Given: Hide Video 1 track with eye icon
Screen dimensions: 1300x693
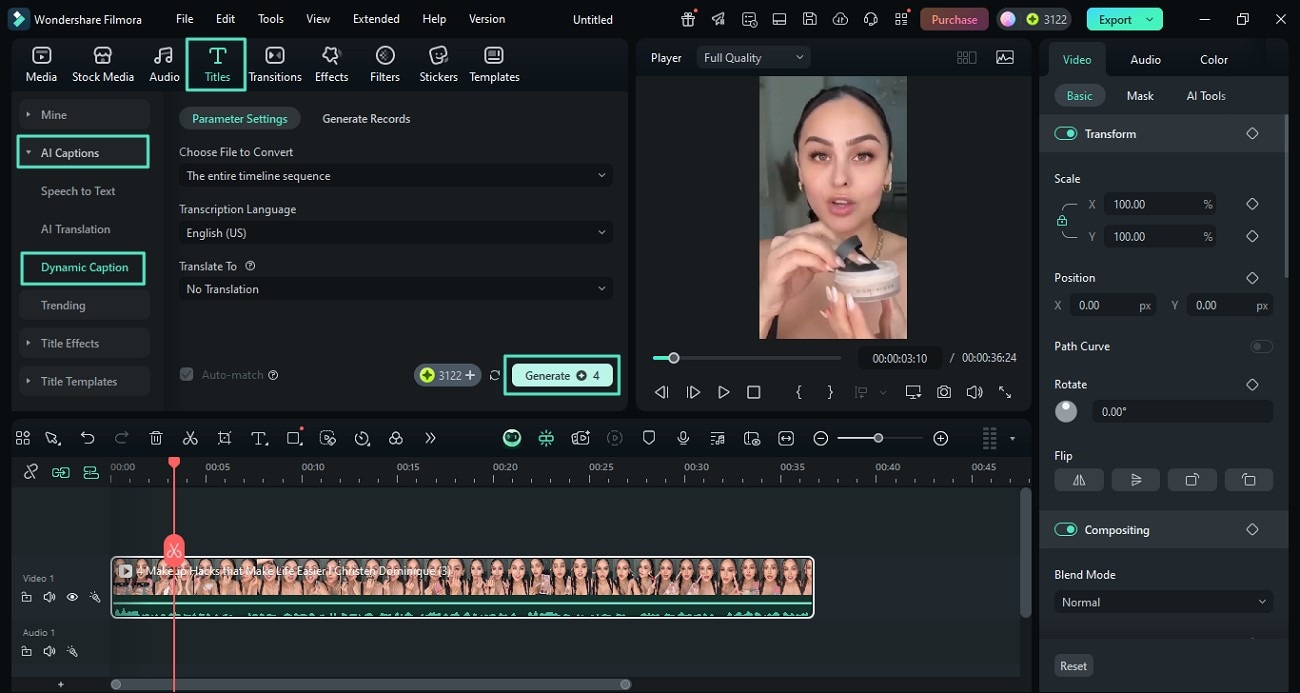Looking at the screenshot, I should click(72, 597).
